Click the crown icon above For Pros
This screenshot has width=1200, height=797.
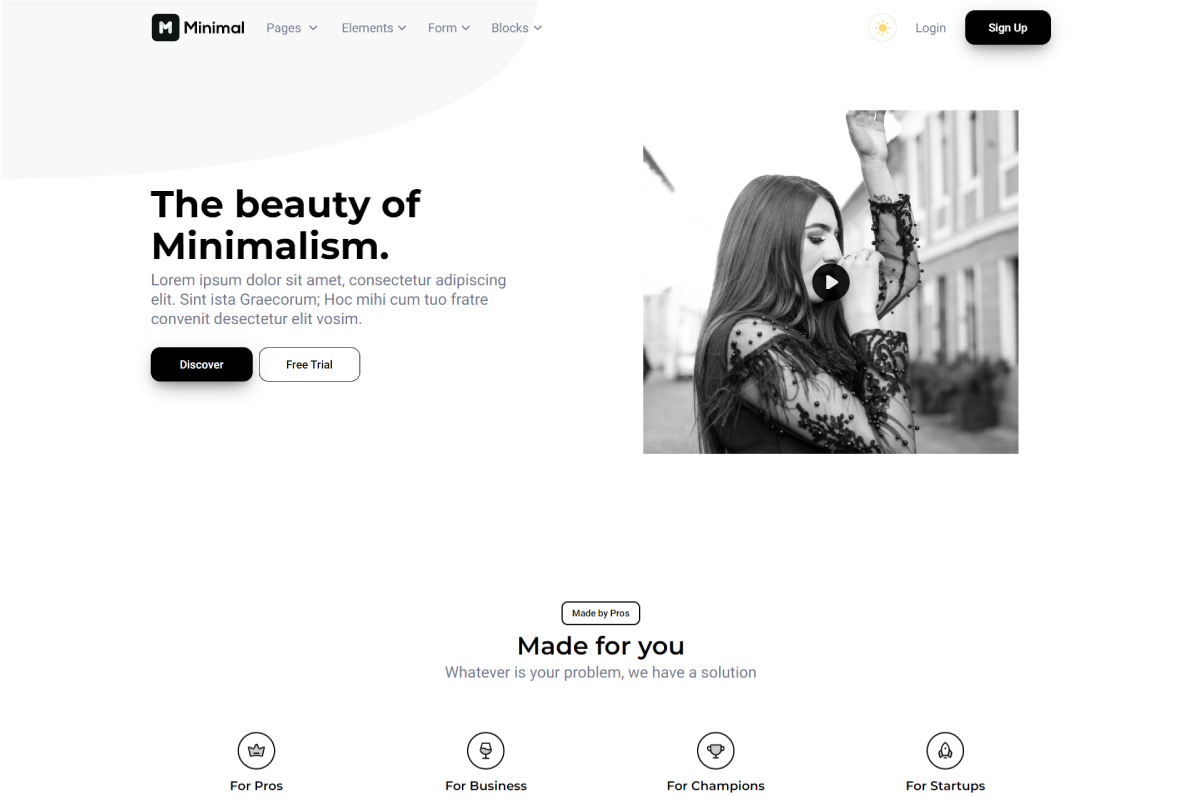click(256, 750)
